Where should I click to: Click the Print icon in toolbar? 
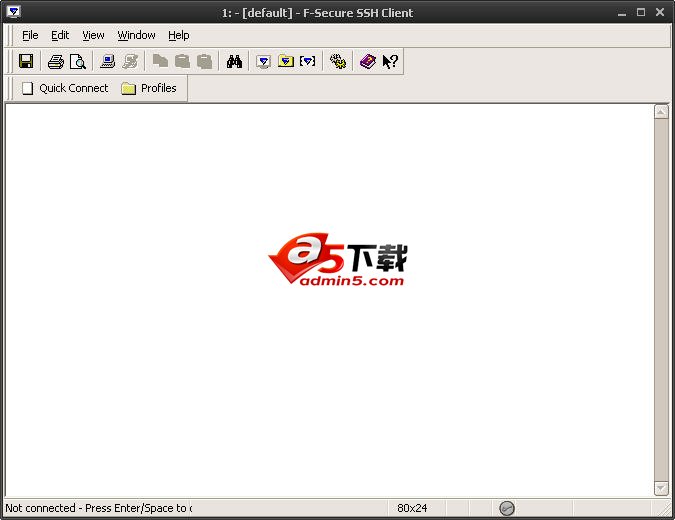(x=56, y=62)
